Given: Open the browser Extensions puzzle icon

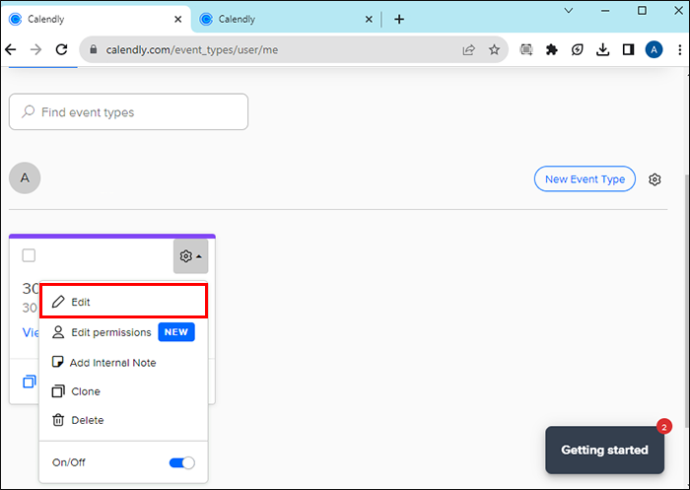Looking at the screenshot, I should coord(551,50).
